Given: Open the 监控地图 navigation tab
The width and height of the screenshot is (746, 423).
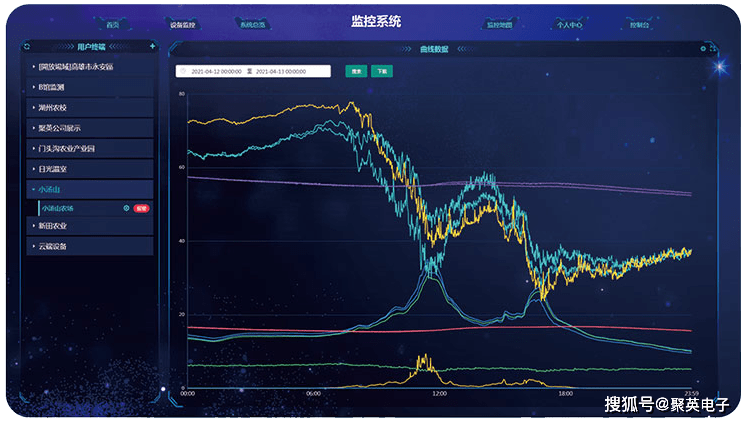Looking at the screenshot, I should [x=498, y=24].
